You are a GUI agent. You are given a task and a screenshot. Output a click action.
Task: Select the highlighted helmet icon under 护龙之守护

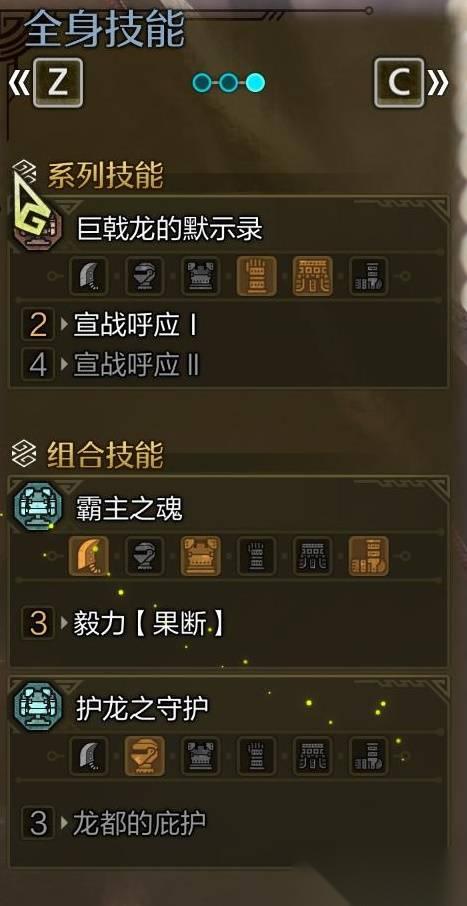pyautogui.click(x=144, y=756)
